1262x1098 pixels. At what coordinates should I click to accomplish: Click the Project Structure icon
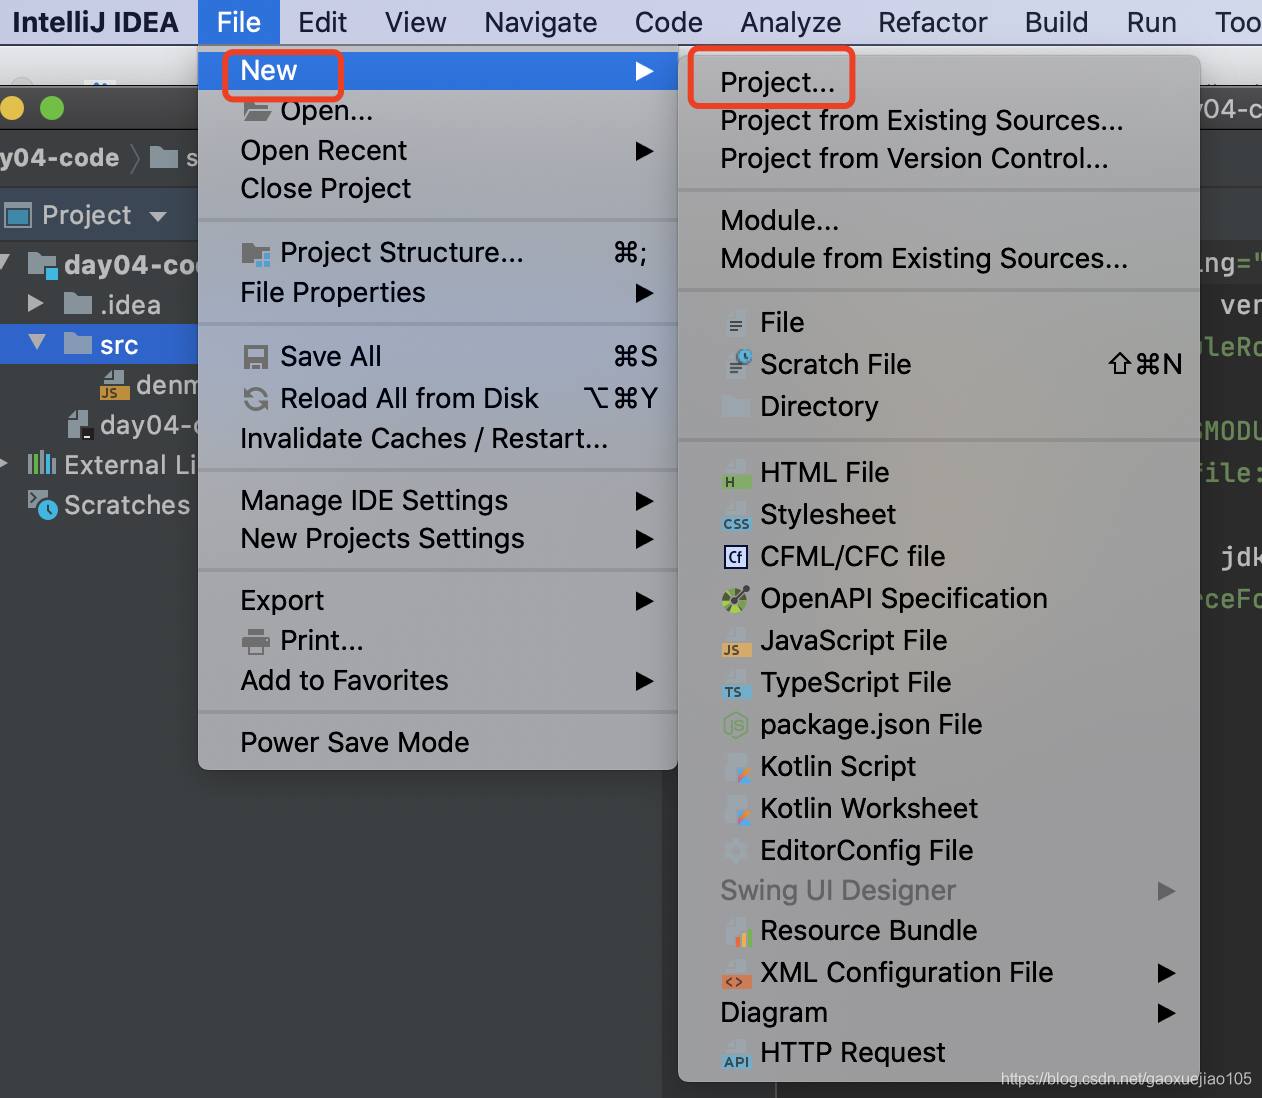(x=256, y=254)
